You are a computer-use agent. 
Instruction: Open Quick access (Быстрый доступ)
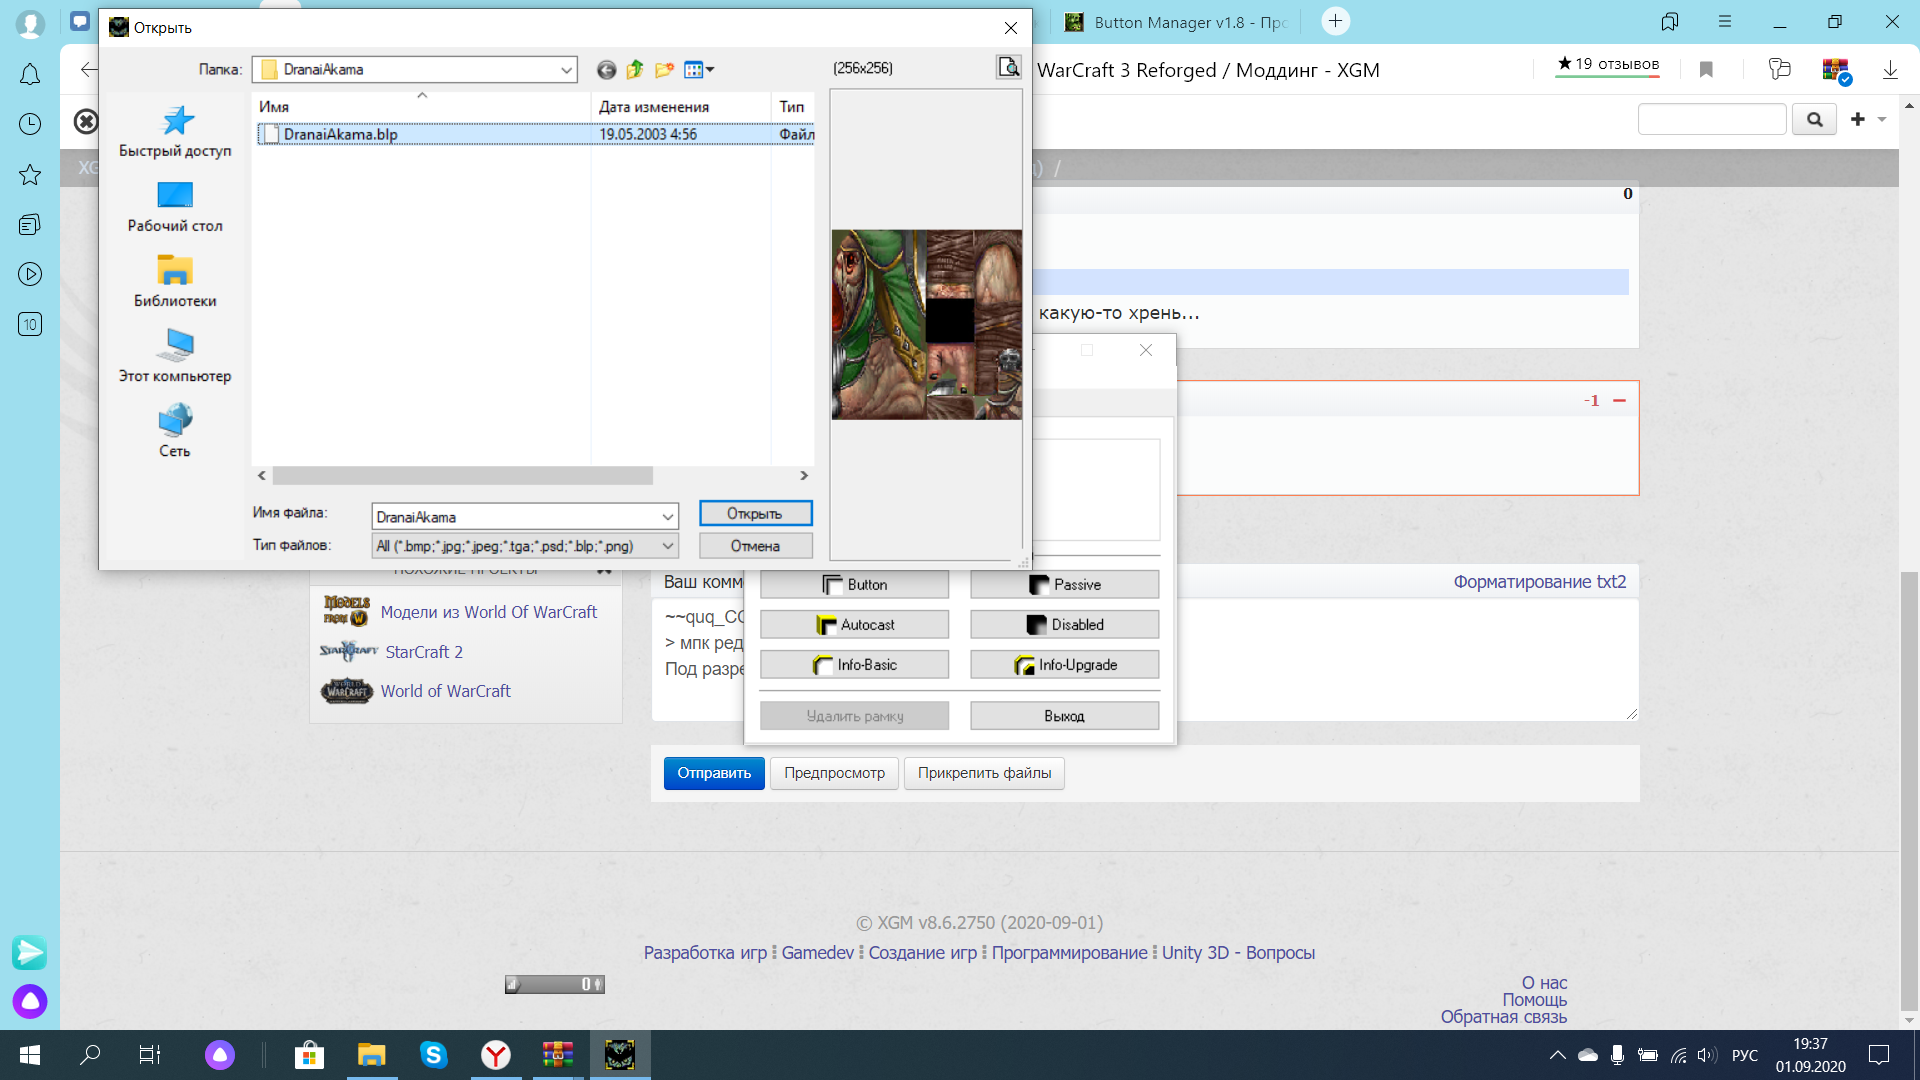pos(175,132)
